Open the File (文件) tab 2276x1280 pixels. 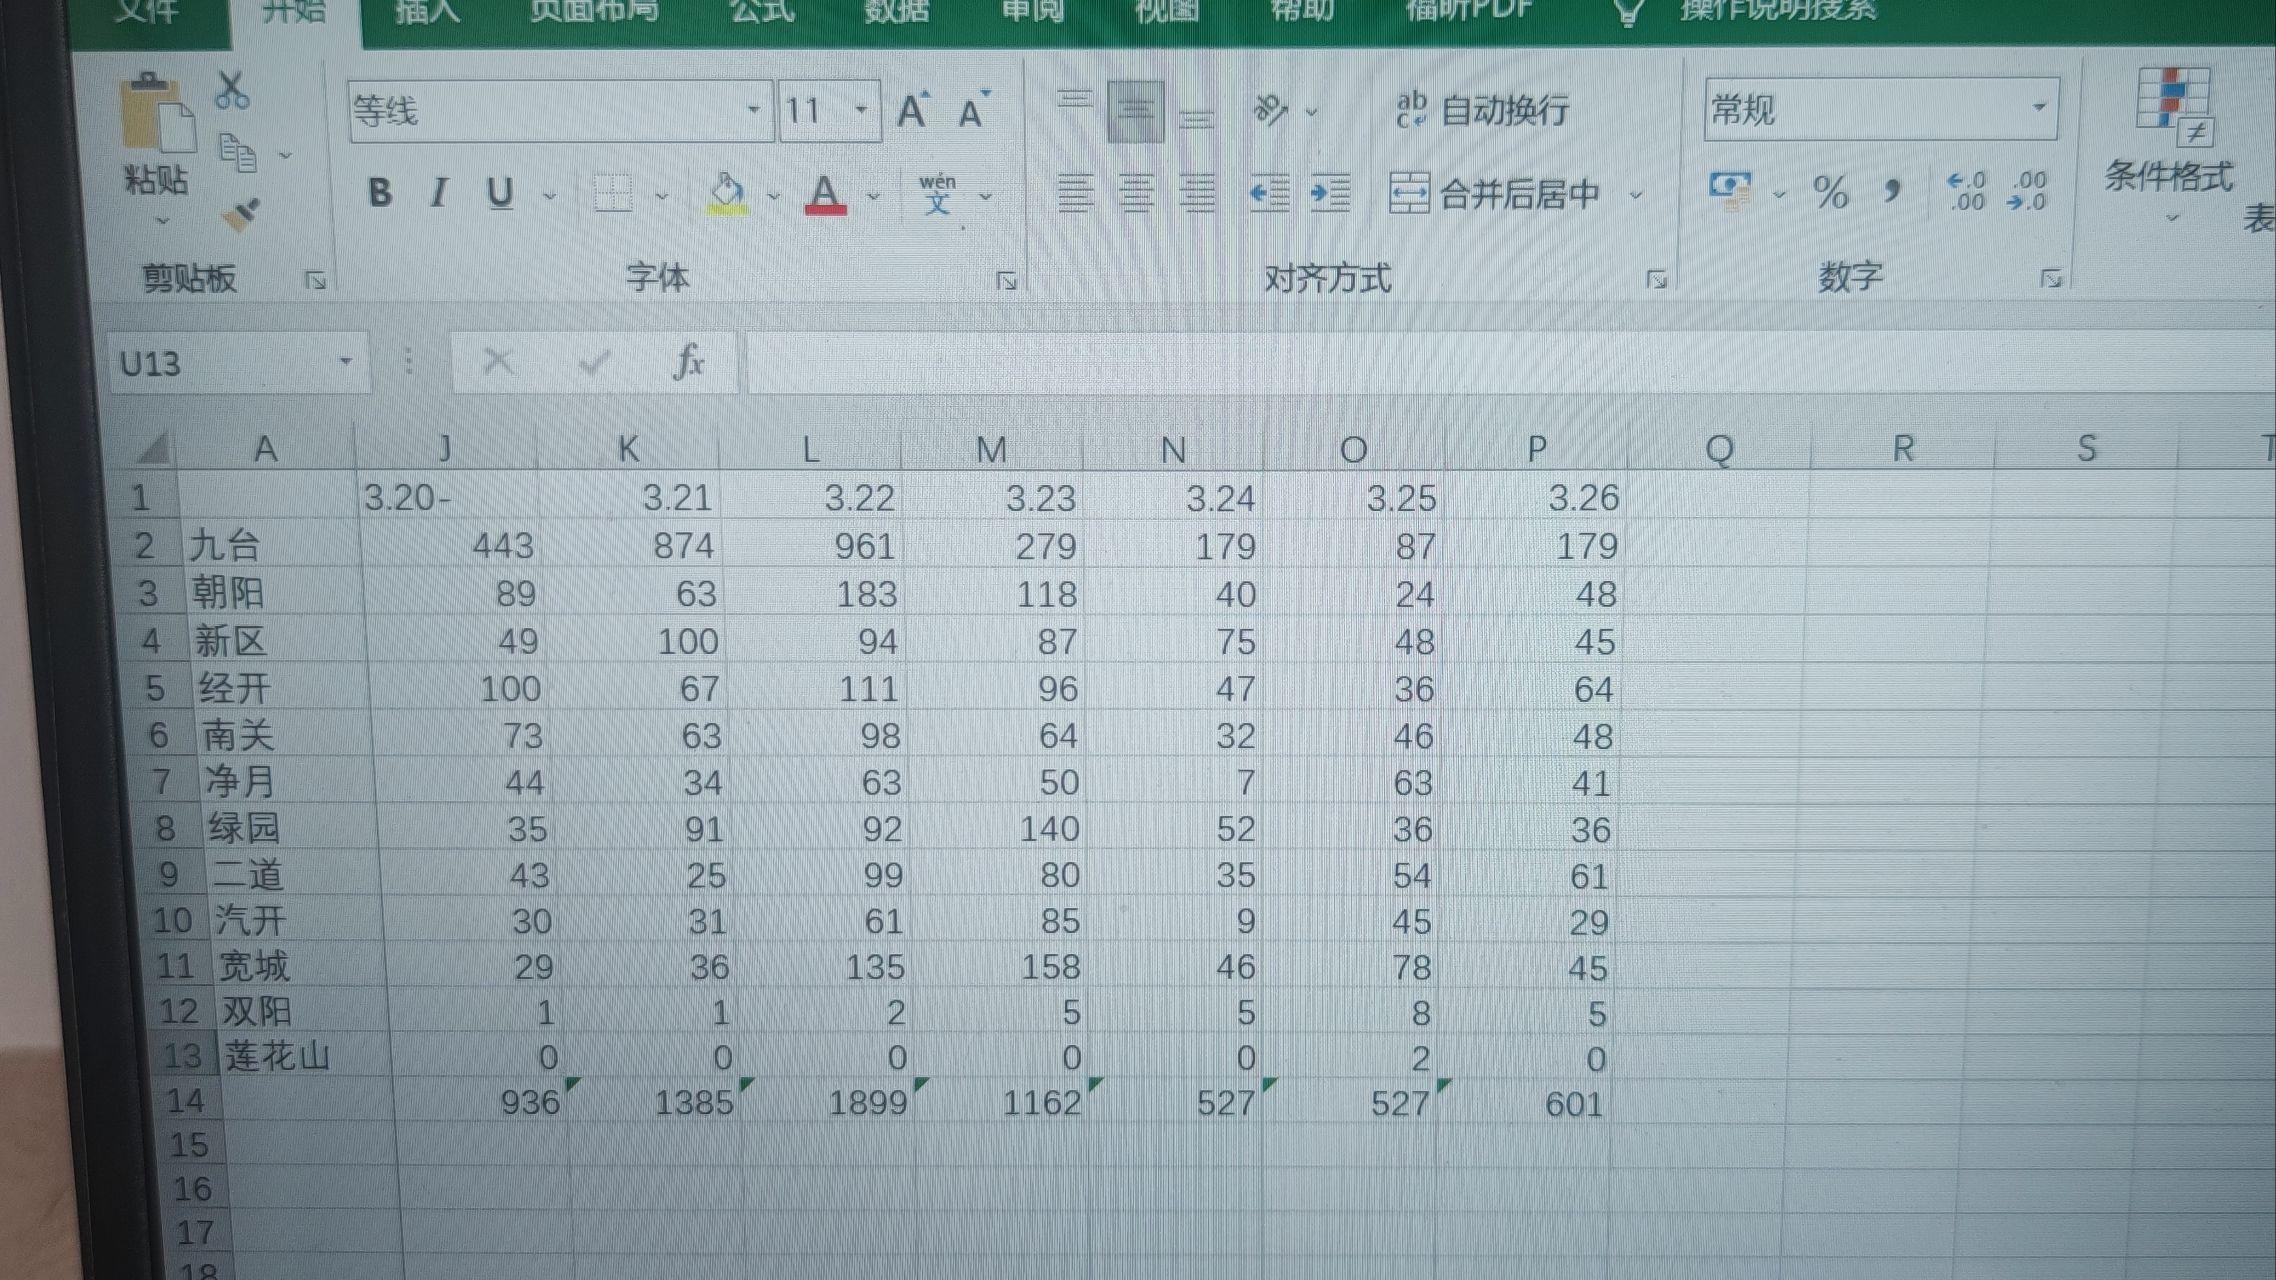point(147,11)
